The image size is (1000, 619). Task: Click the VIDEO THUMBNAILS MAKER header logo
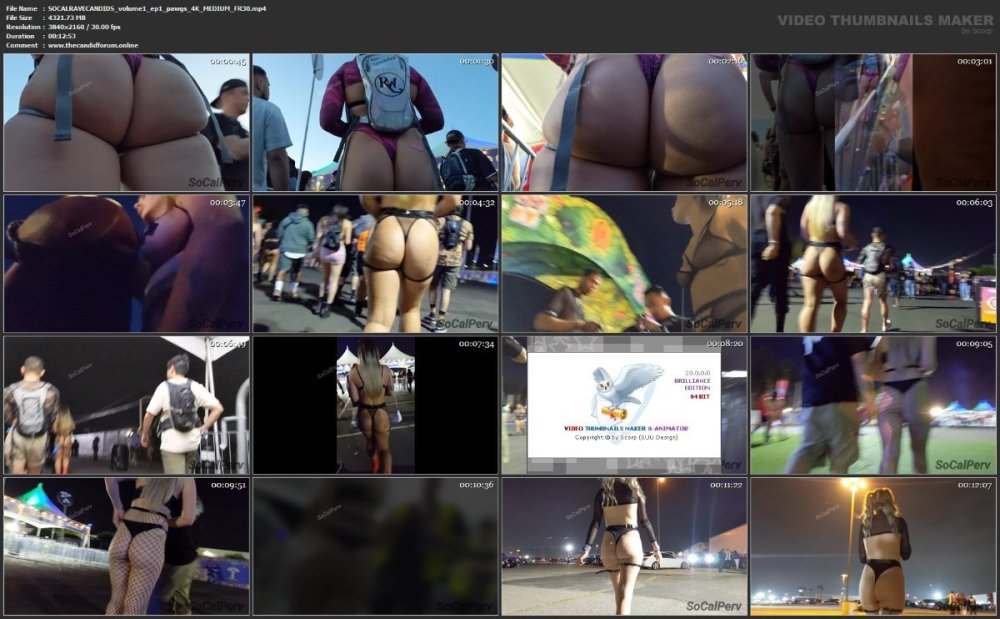(885, 22)
